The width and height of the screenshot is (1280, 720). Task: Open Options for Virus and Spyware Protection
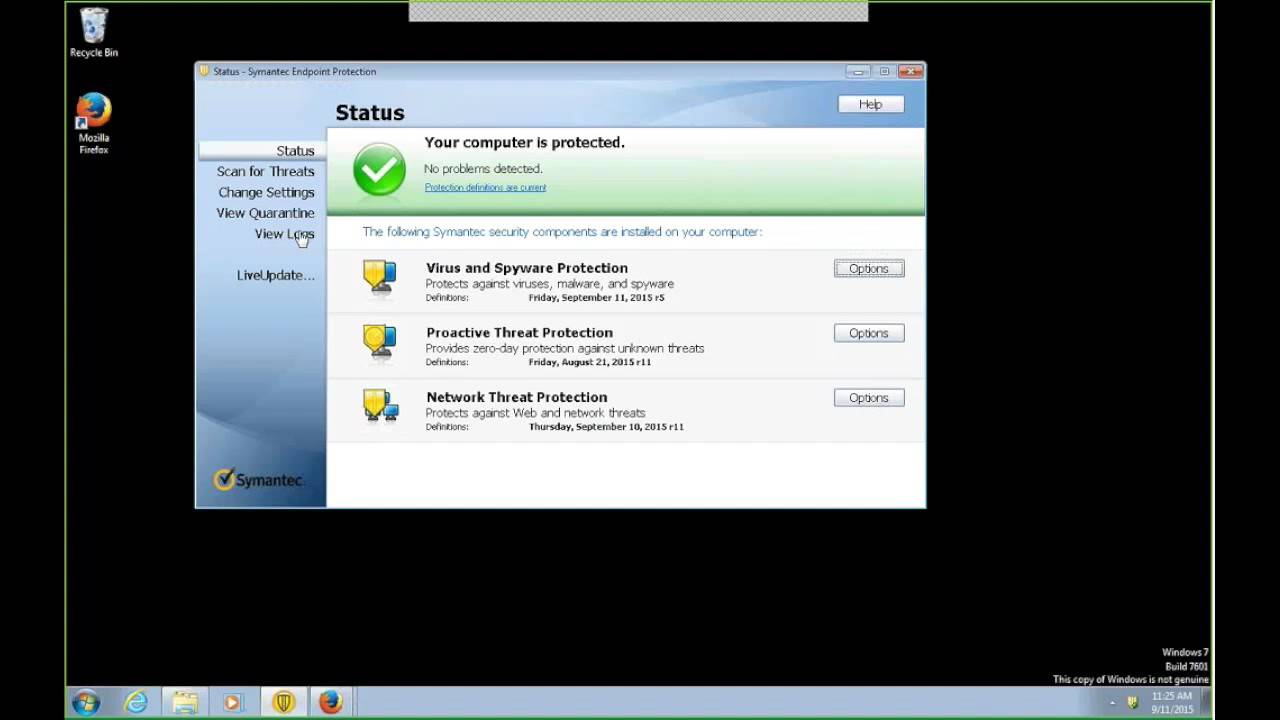[x=869, y=268]
